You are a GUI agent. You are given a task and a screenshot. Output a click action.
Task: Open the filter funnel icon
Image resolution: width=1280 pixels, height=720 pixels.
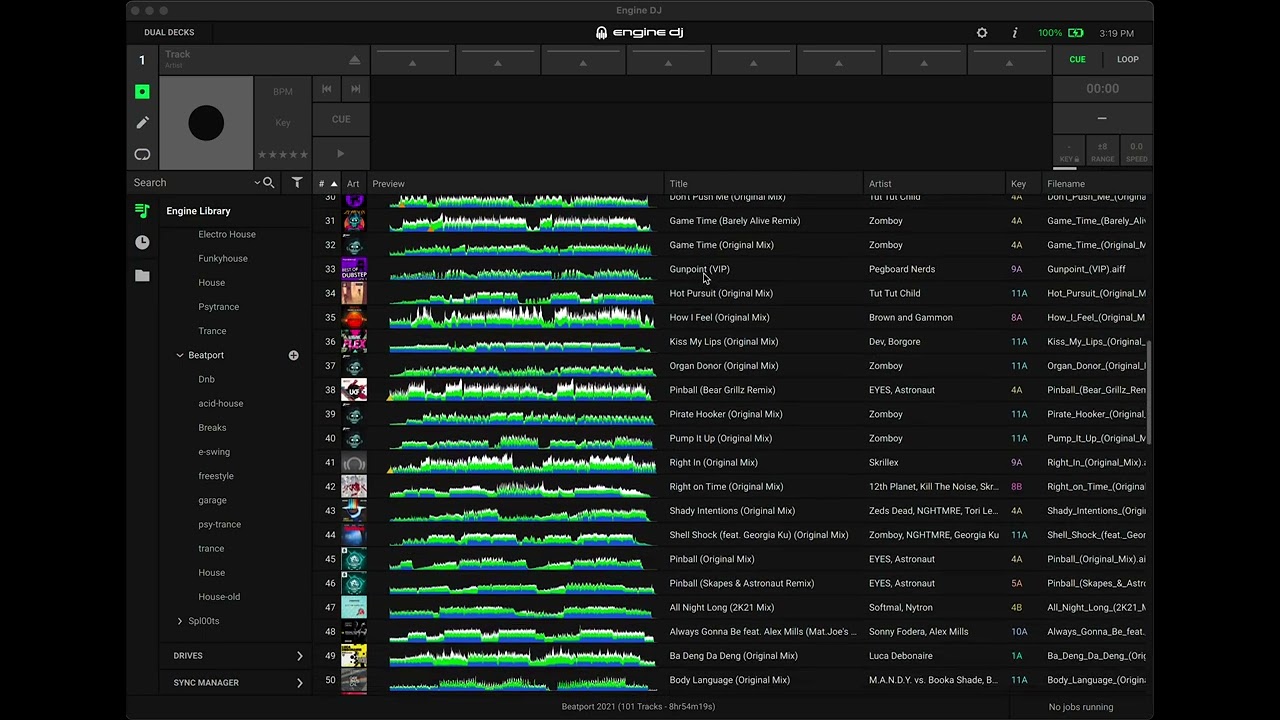coord(297,183)
